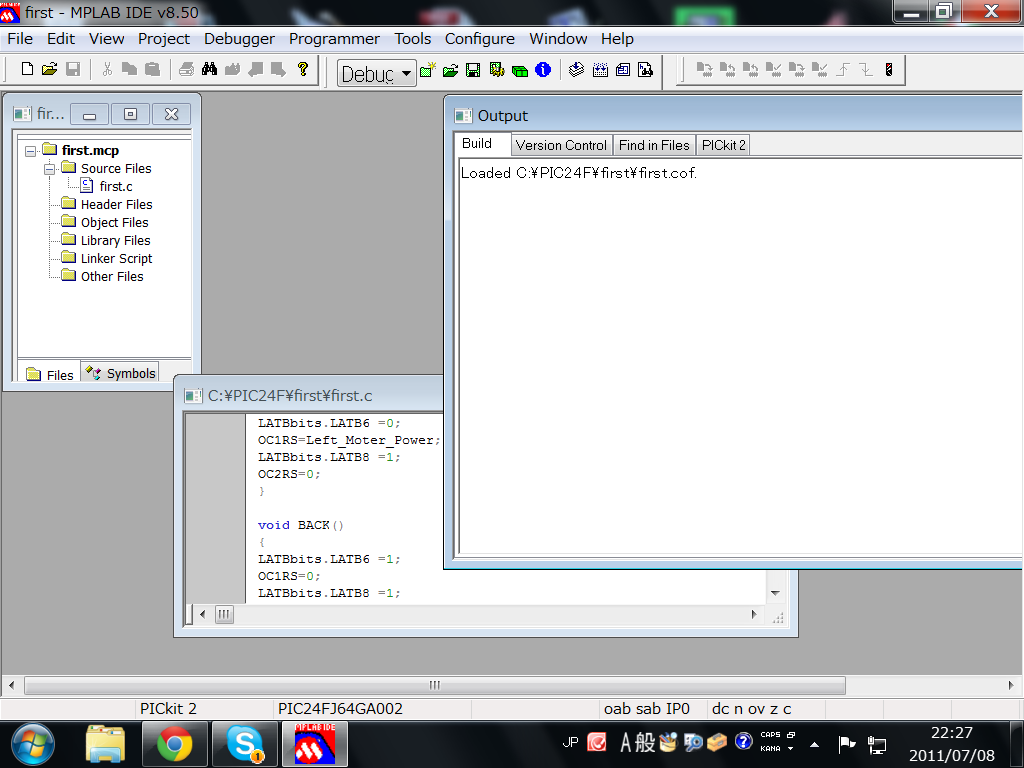
Task: Open Google Chrome from taskbar
Action: 175,744
